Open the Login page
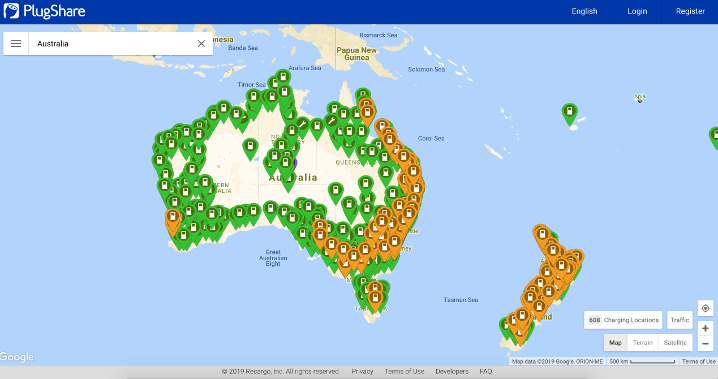Screen dimensions: 718x379 click(x=637, y=11)
